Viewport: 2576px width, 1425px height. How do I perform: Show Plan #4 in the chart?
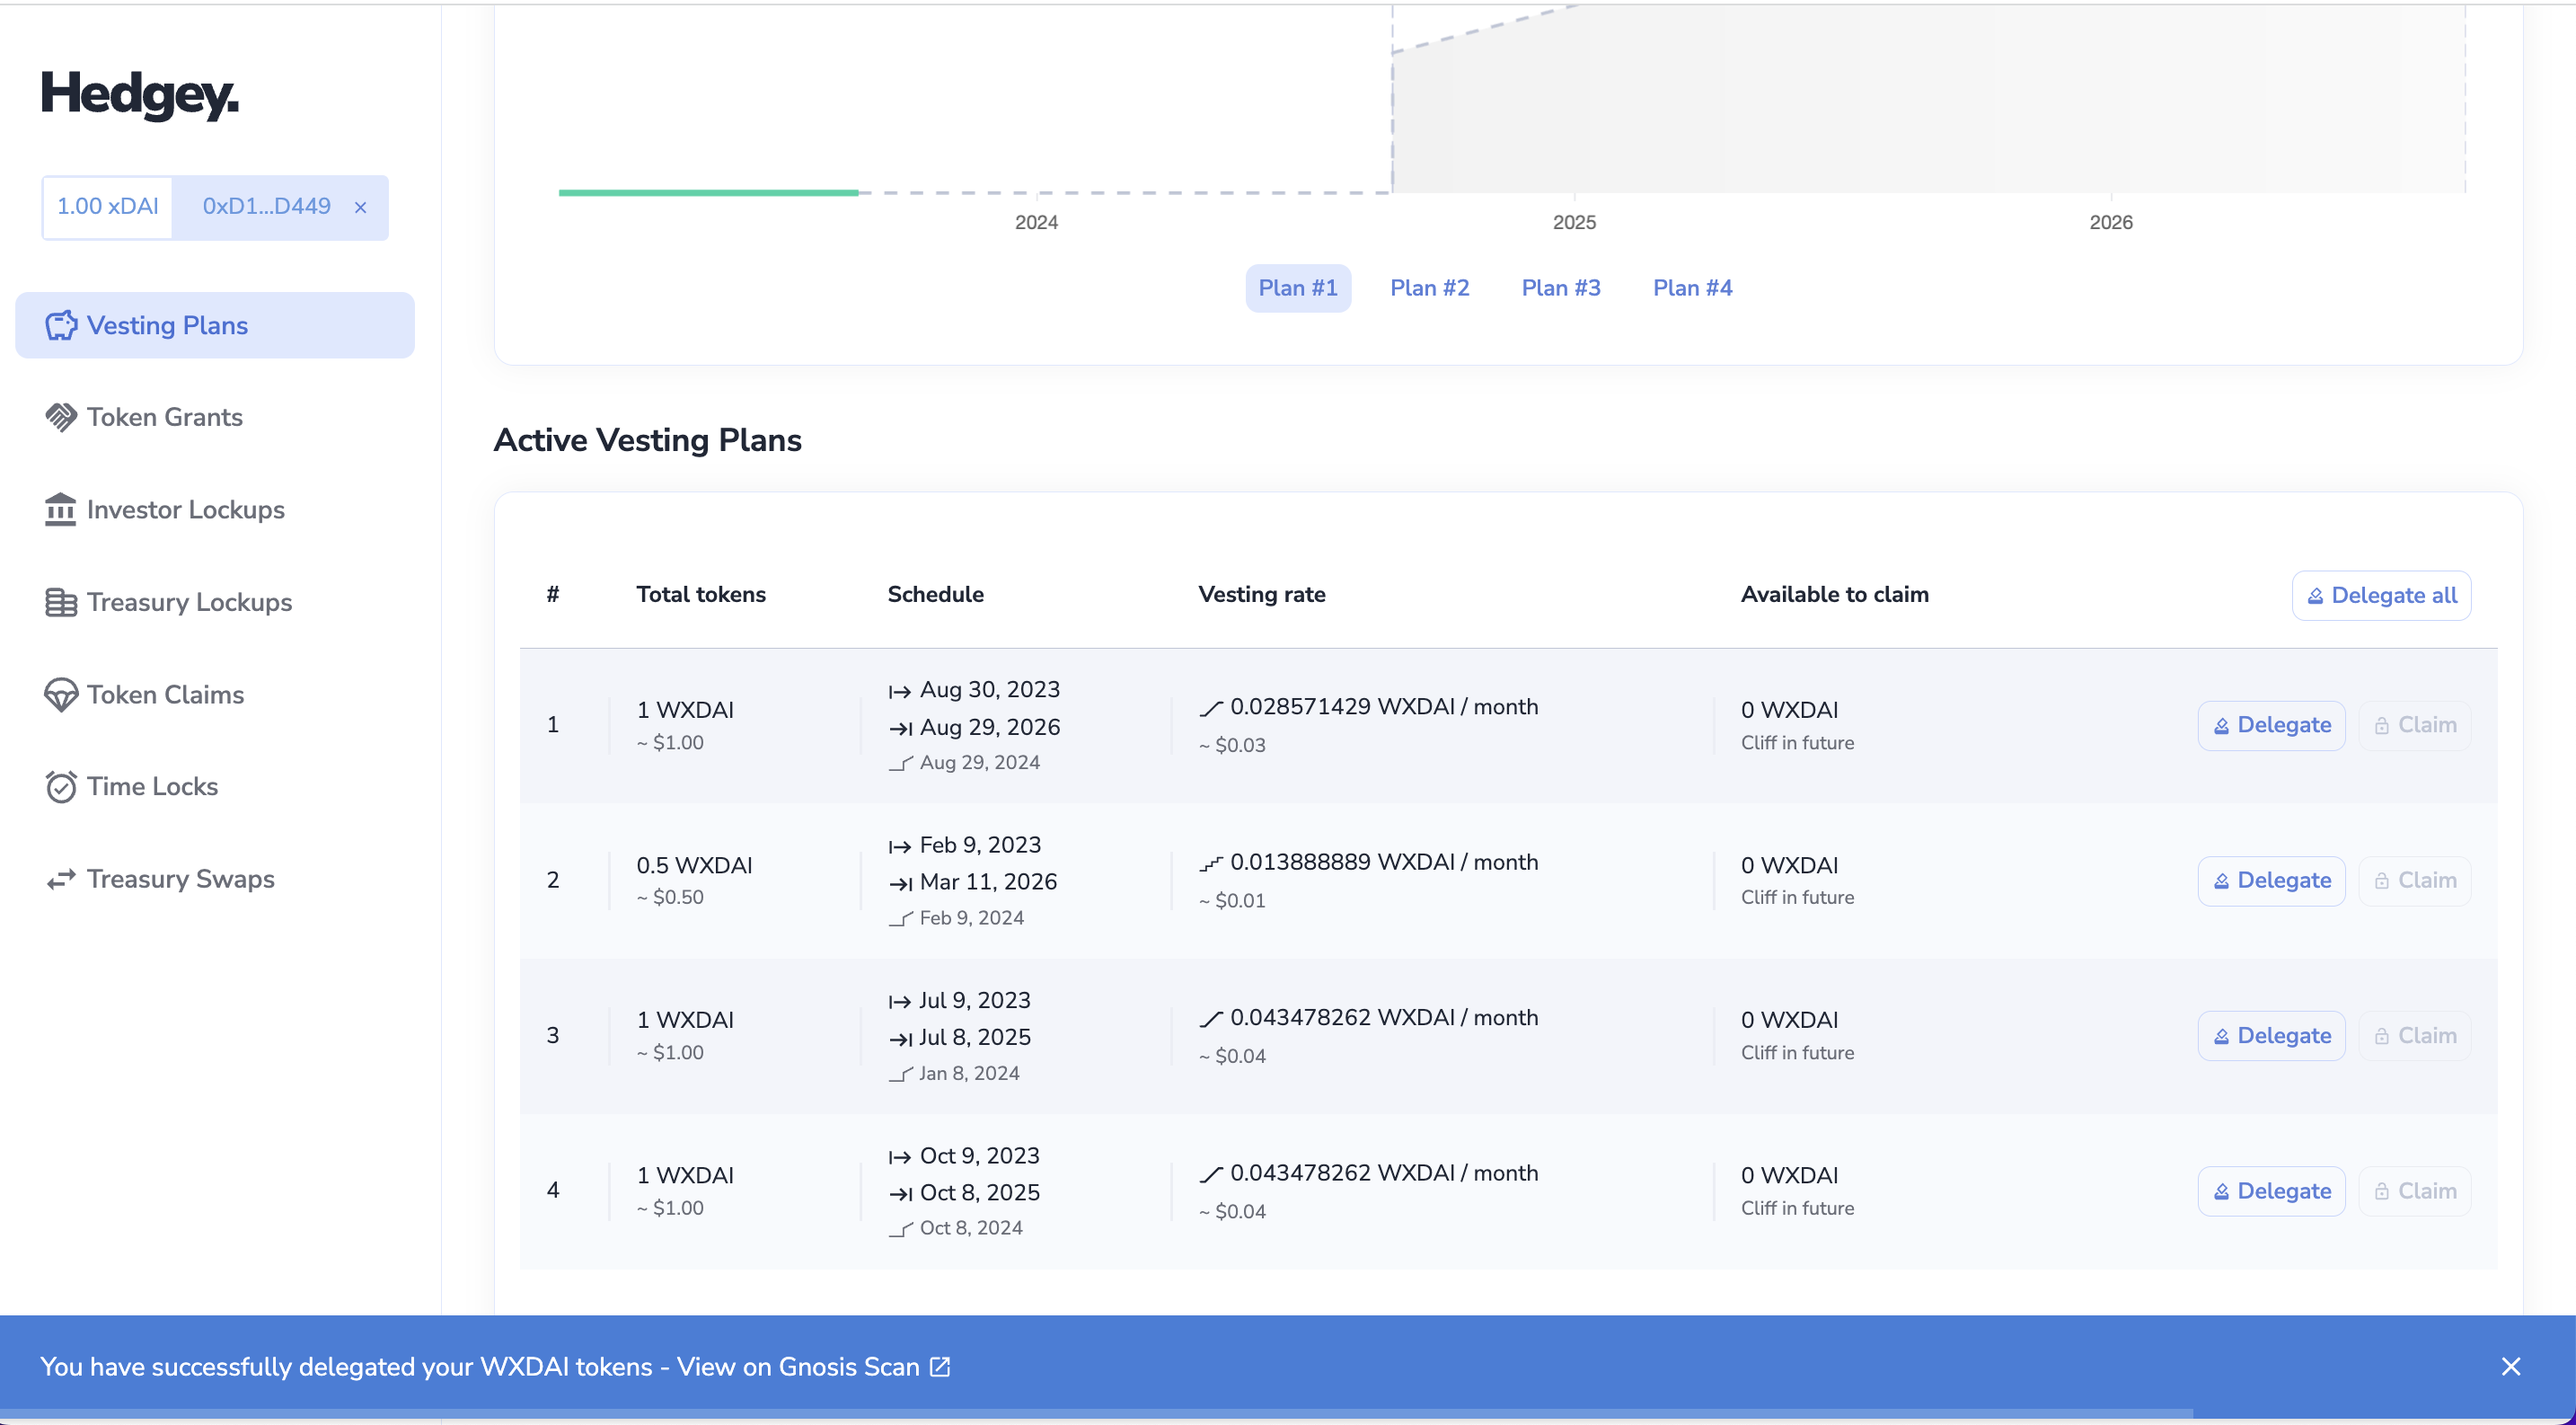[1692, 288]
